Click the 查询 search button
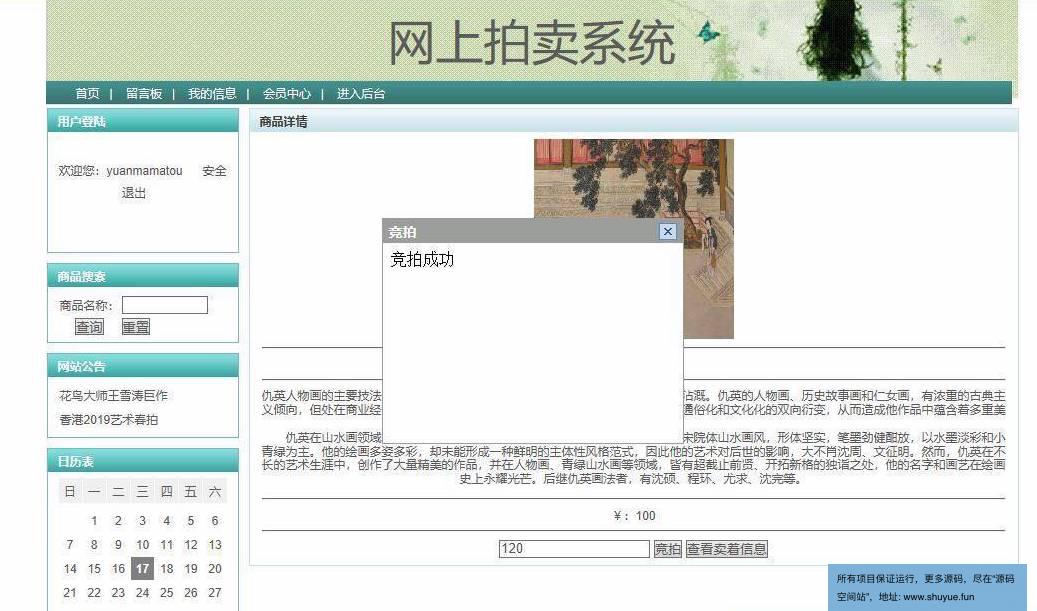The image size is (1037, 611). (x=89, y=327)
